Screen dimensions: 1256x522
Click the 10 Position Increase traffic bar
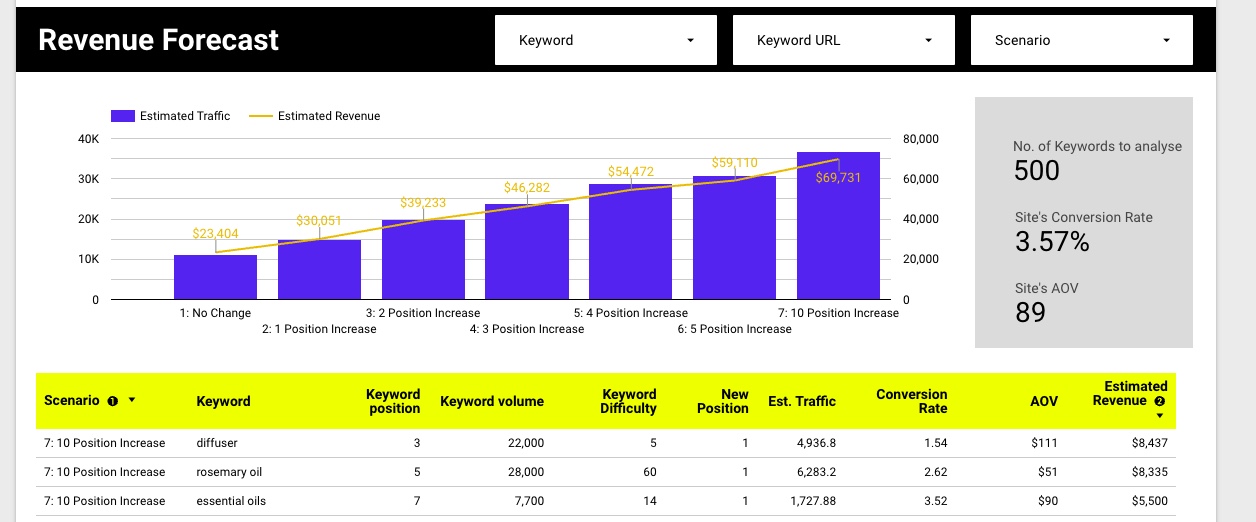838,230
